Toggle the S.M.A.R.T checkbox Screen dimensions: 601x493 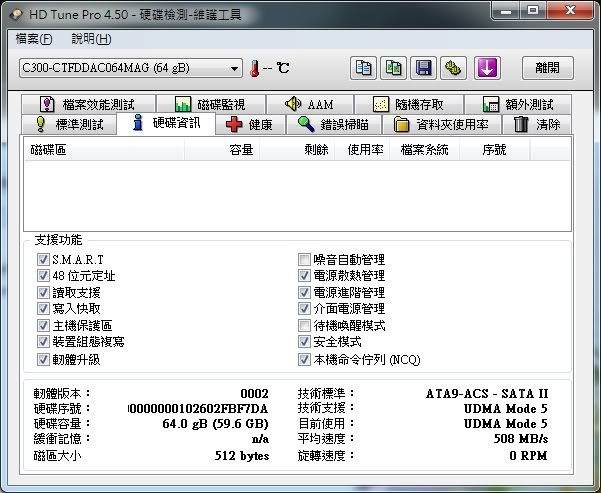(x=43, y=260)
